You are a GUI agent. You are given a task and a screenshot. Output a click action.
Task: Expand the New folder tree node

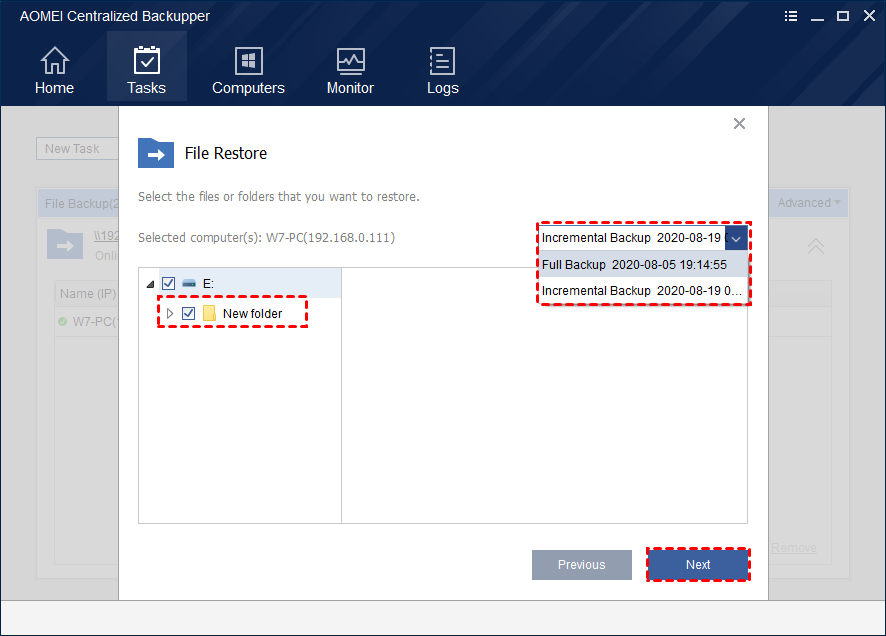[170, 313]
